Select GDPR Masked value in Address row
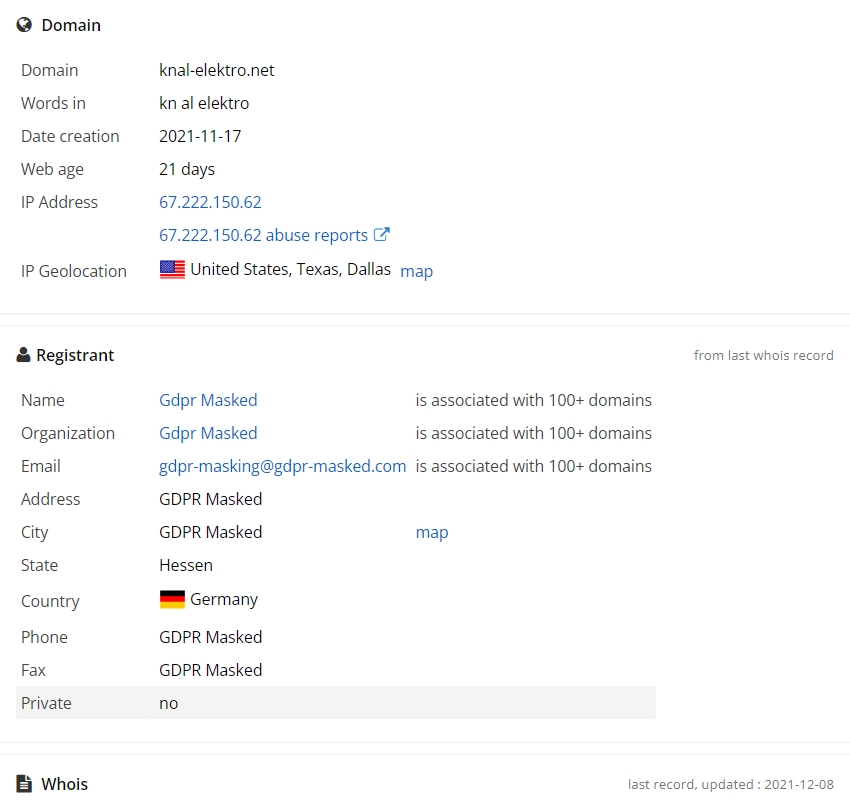Screen dimensions: 850x801 211,499
